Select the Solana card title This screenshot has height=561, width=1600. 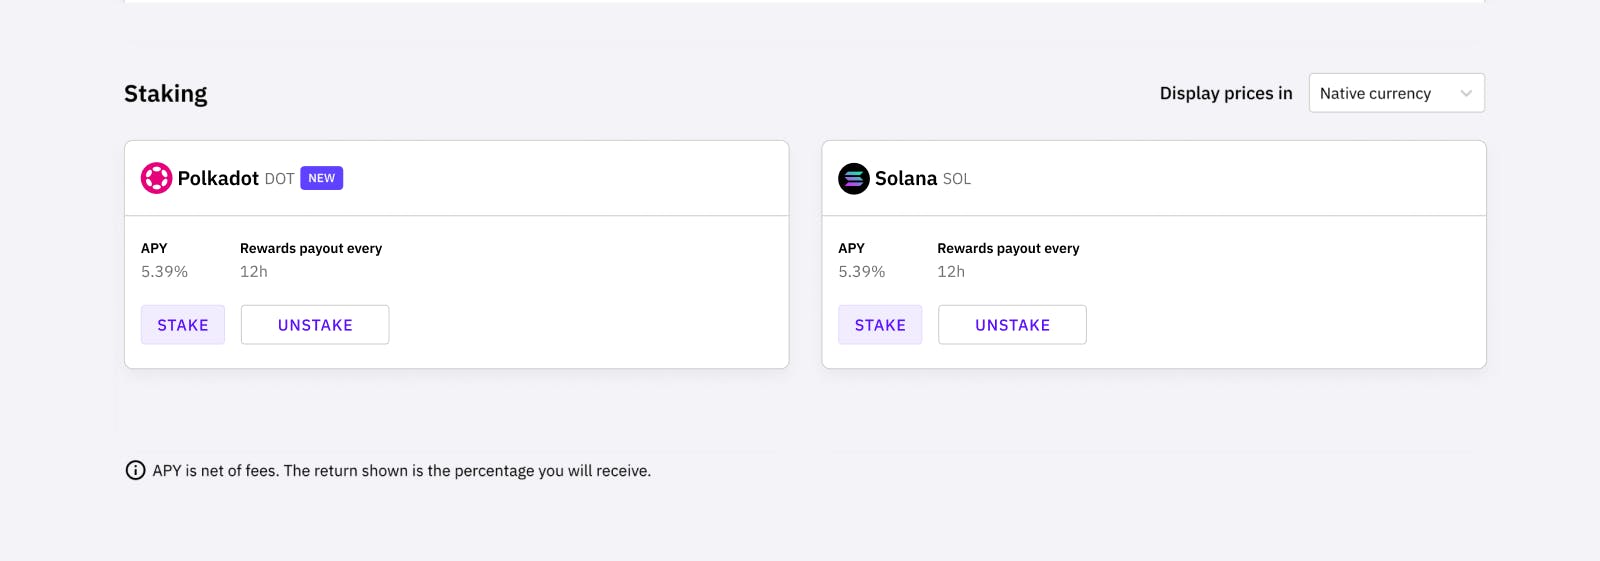click(905, 178)
